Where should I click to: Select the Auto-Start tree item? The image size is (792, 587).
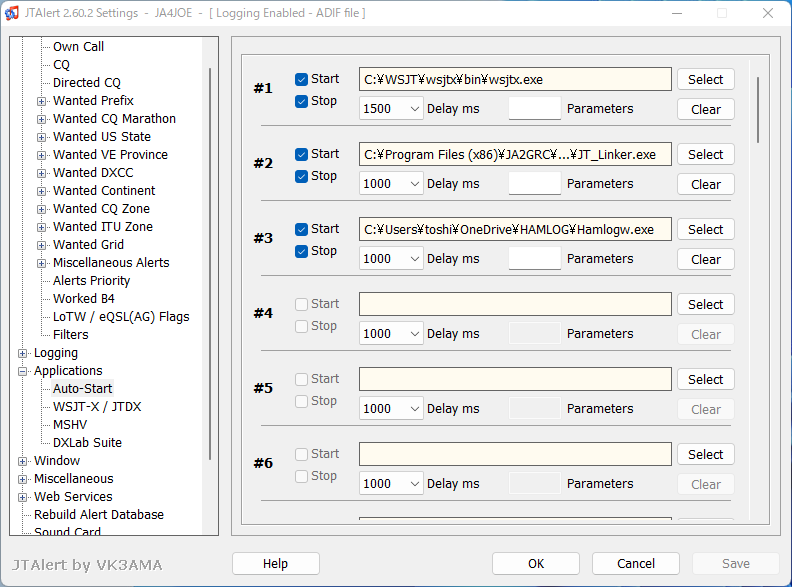[83, 388]
